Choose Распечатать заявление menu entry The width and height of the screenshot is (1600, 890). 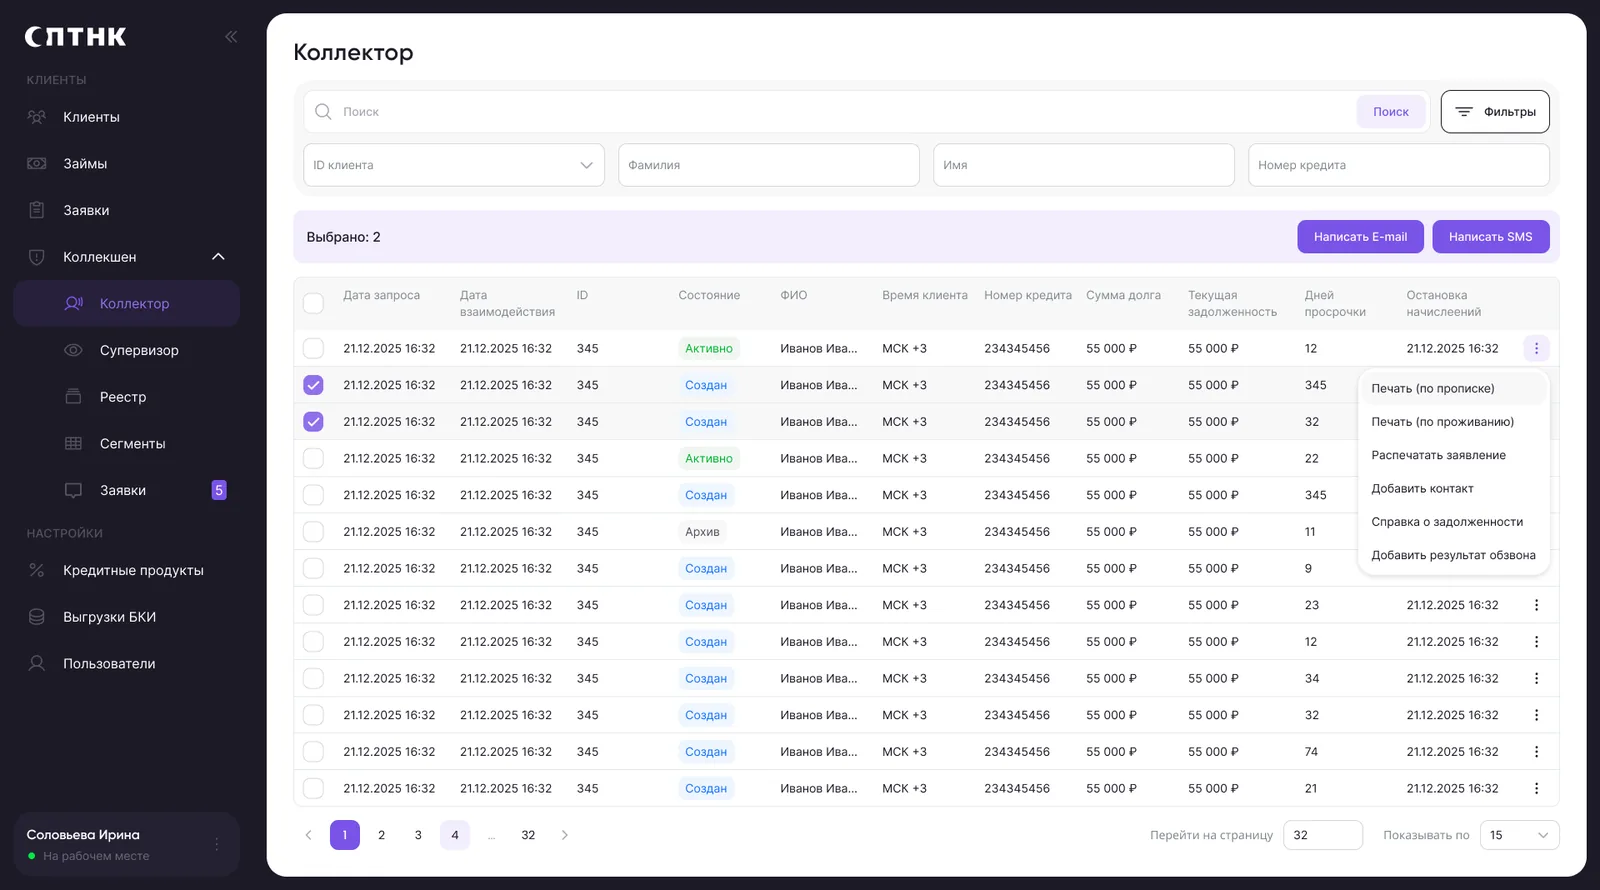point(1453,455)
